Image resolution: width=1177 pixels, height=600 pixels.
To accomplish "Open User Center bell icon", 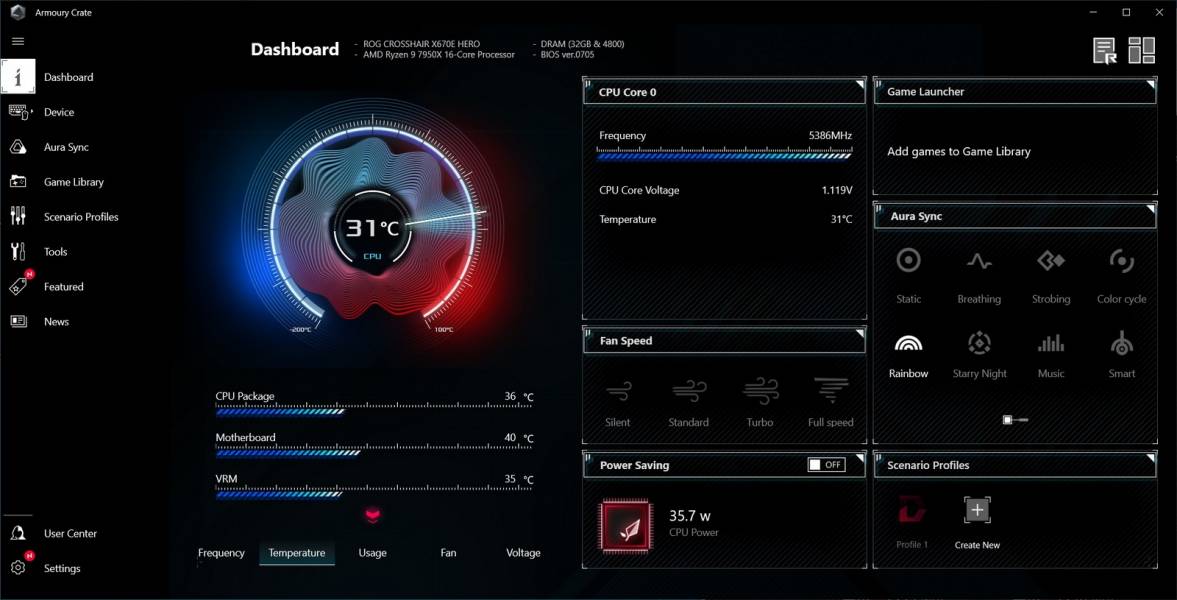I will pos(18,533).
